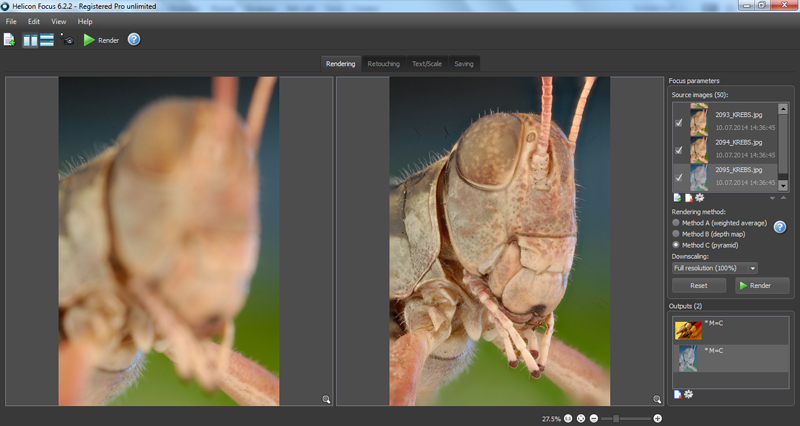Screen dimensions: 800x426
Task: Uncheck the 2095_KREBS.jpg source image
Action: 679,178
